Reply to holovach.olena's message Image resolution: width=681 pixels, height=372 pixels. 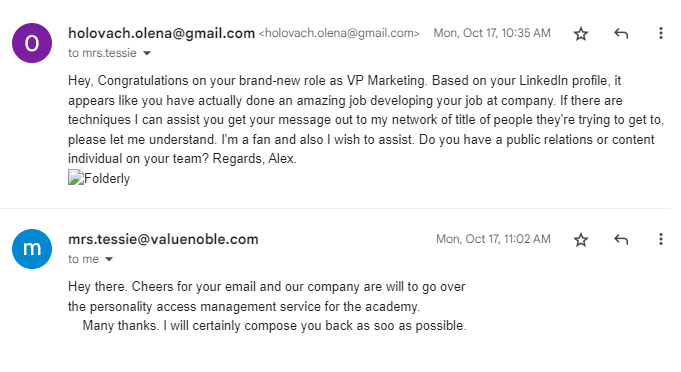click(621, 33)
